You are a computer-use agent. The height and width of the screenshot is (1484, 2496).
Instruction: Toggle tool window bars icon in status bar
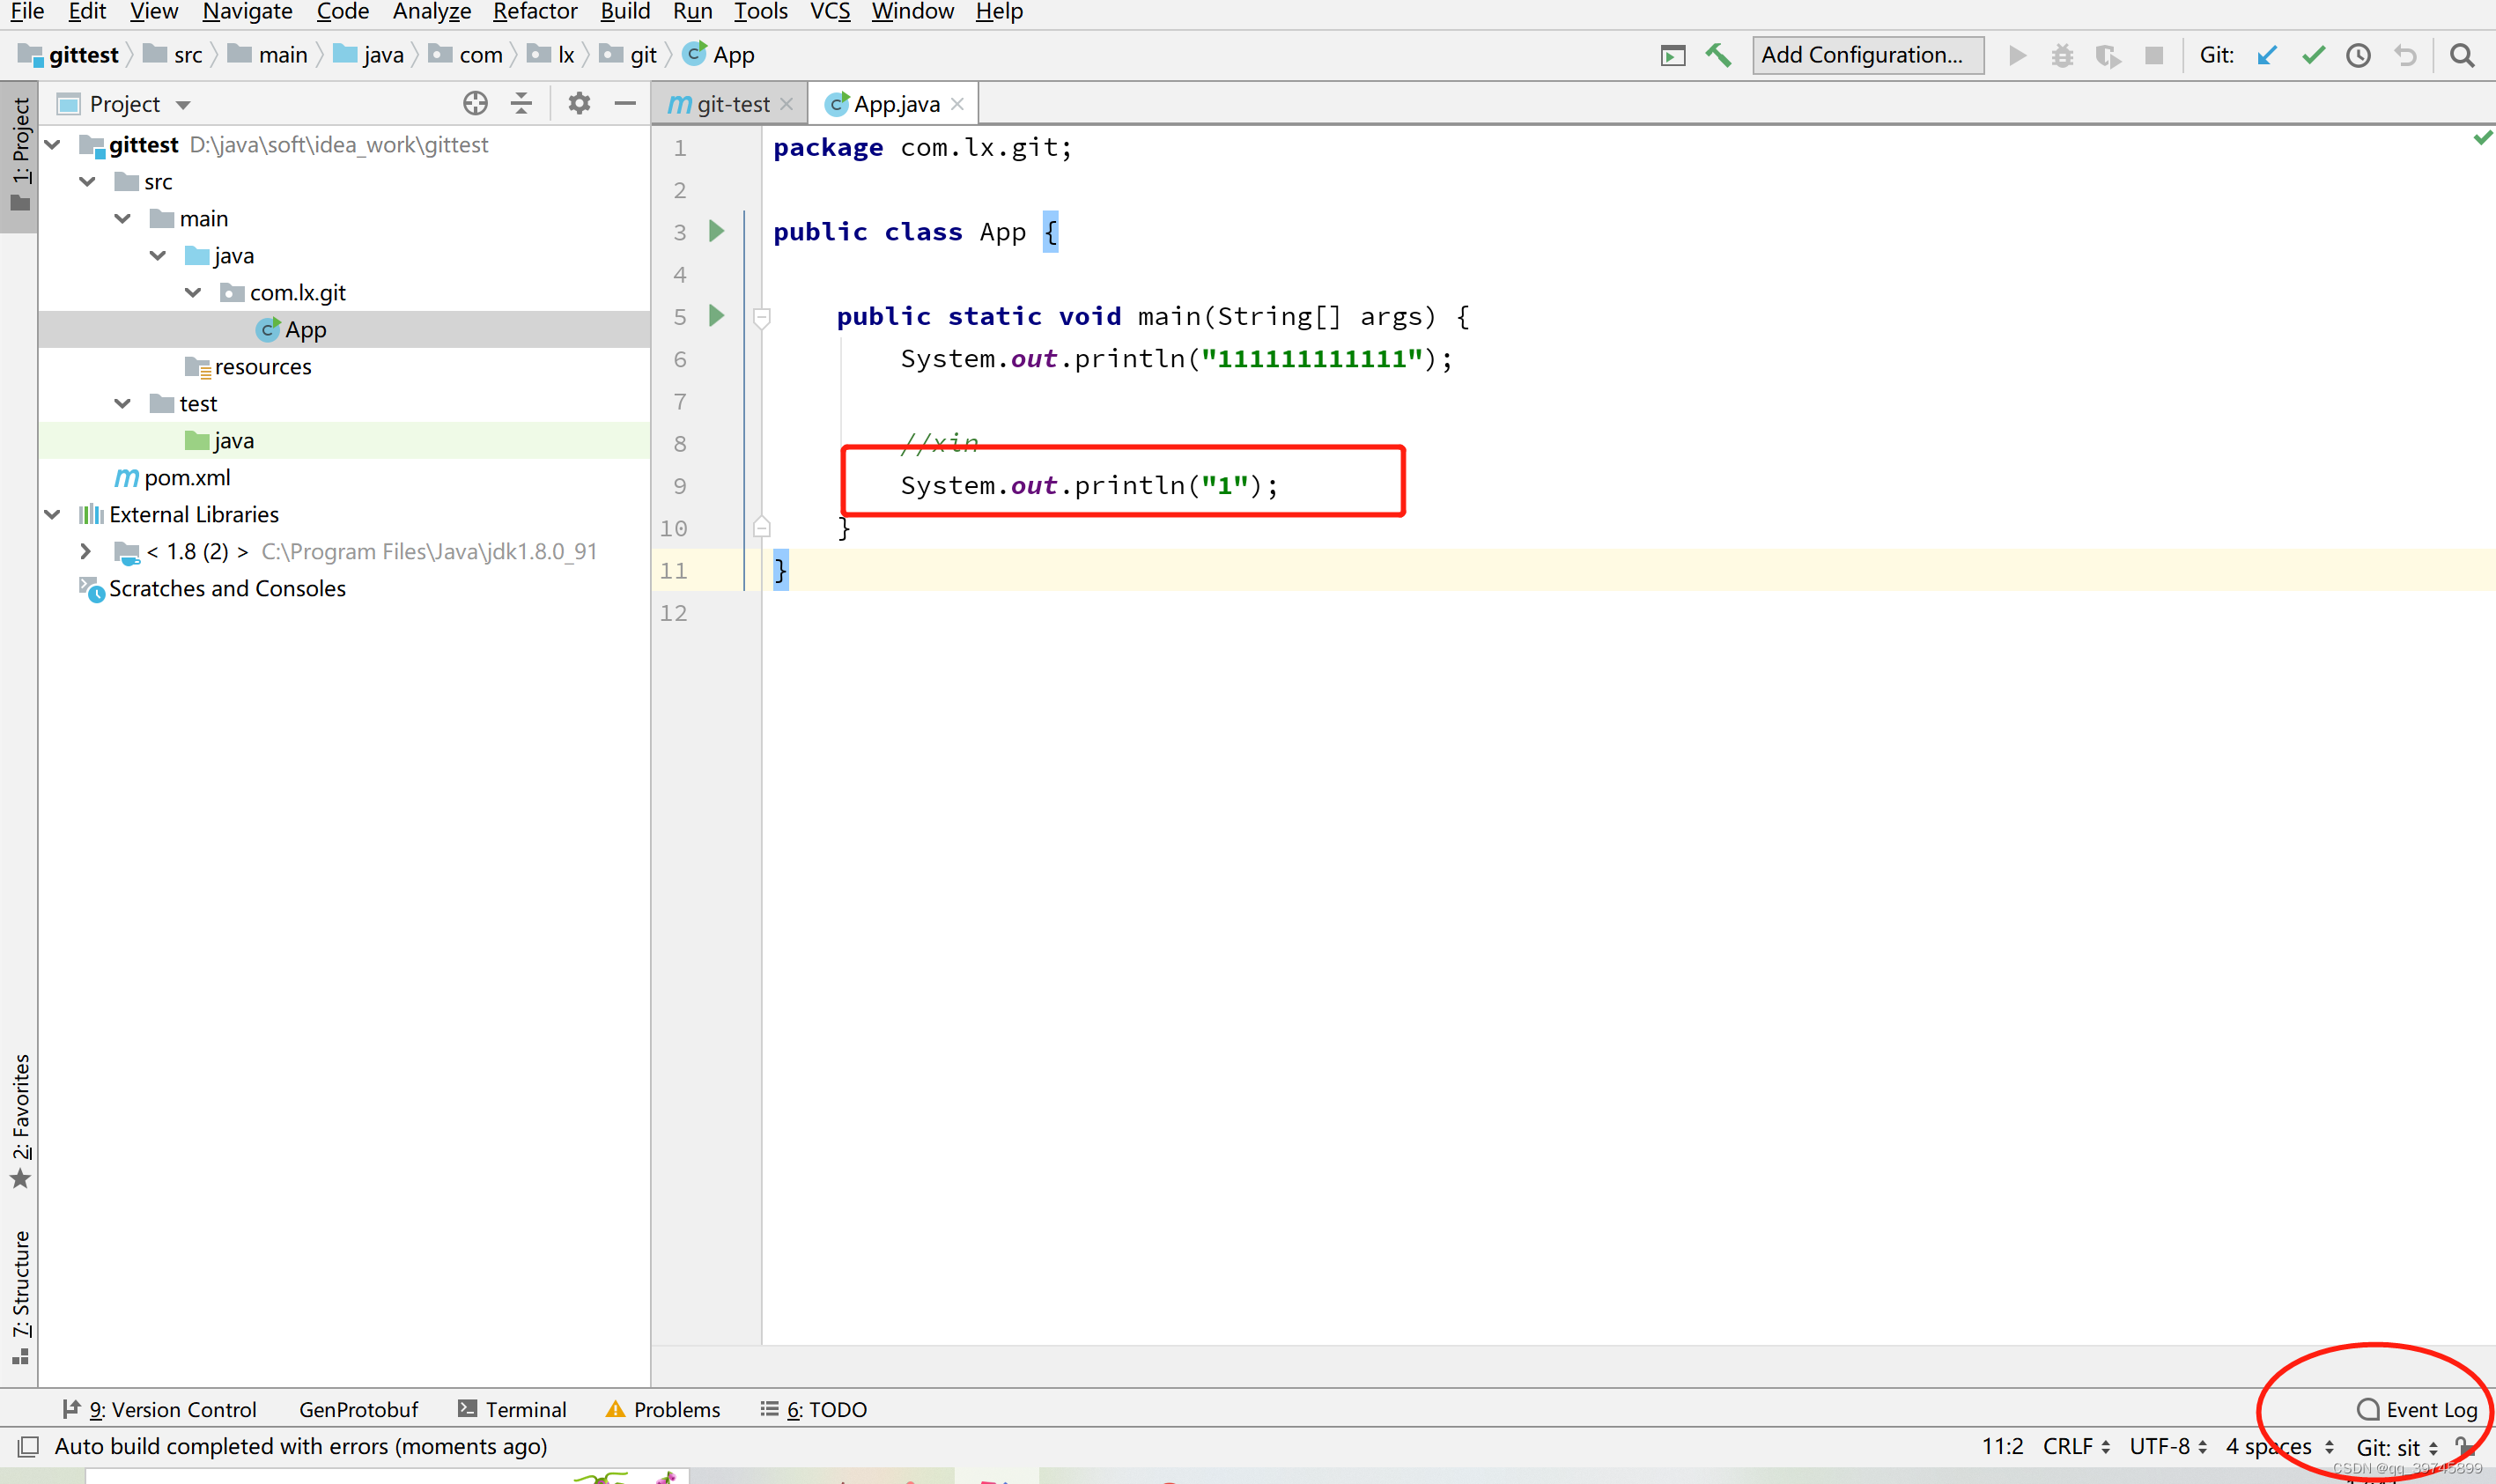[28, 1446]
